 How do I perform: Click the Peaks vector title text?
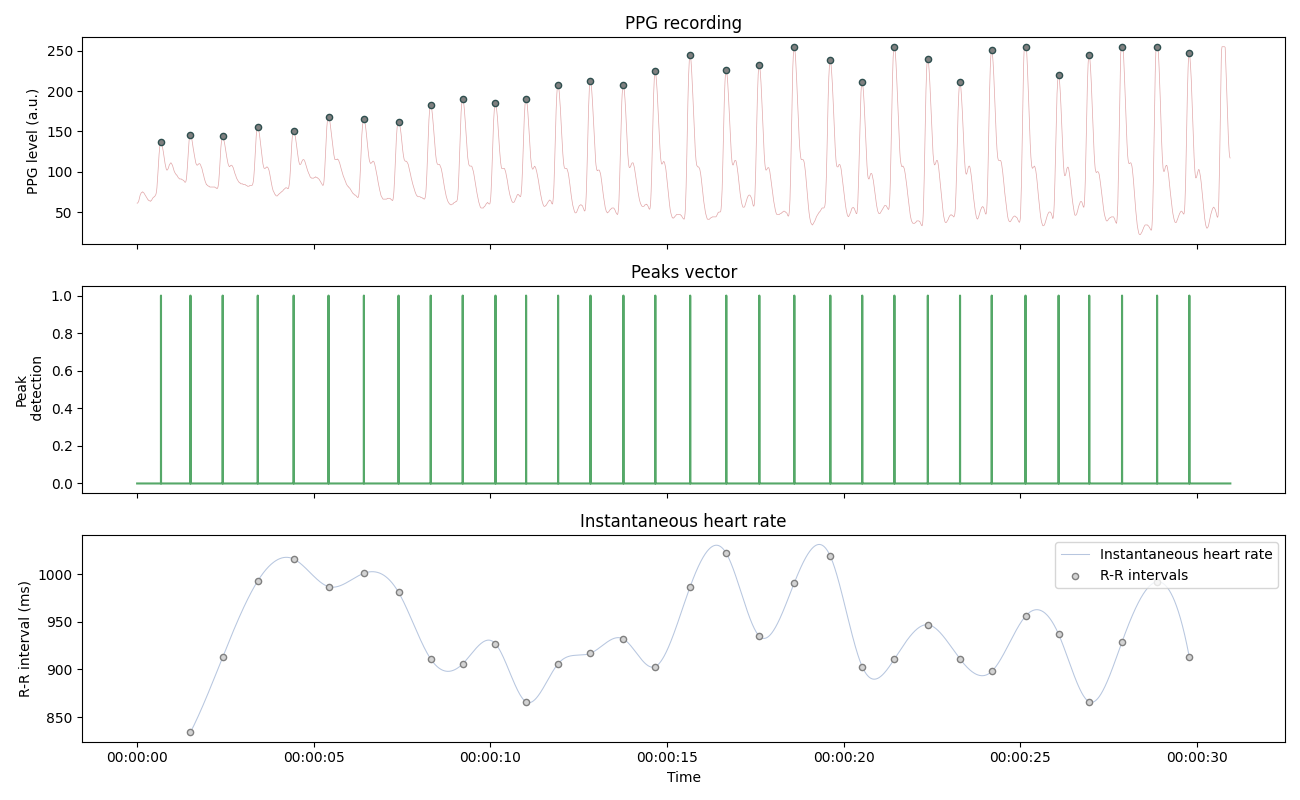pos(683,268)
